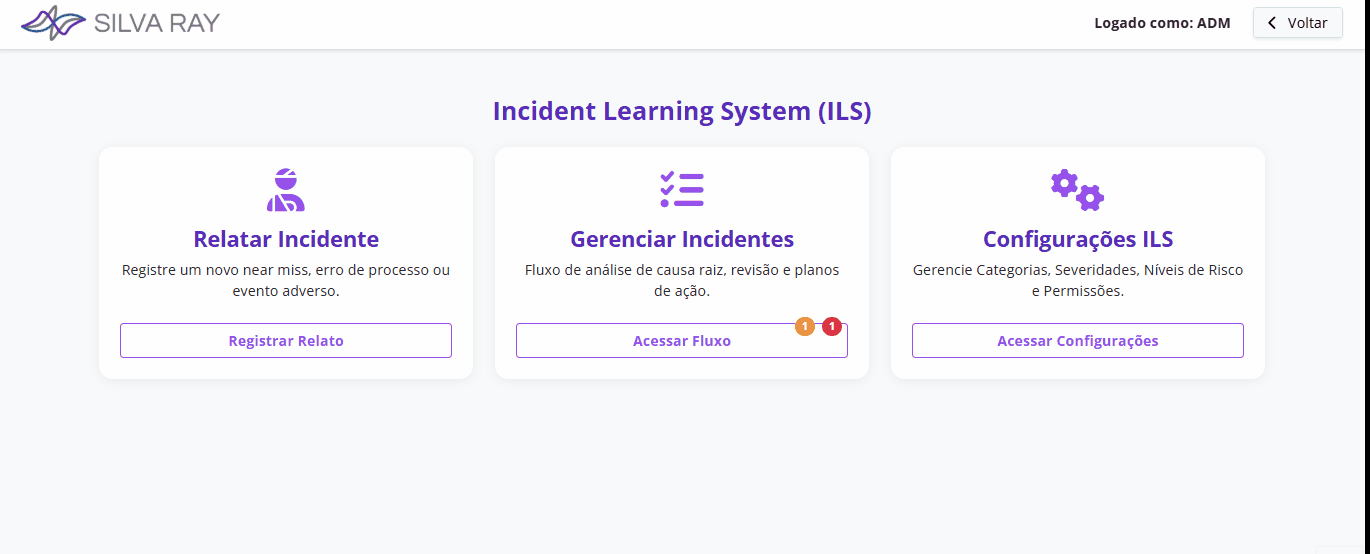Click the double gears icon for Configurações ILS
Viewport: 1370px width, 554px height.
point(1077,190)
